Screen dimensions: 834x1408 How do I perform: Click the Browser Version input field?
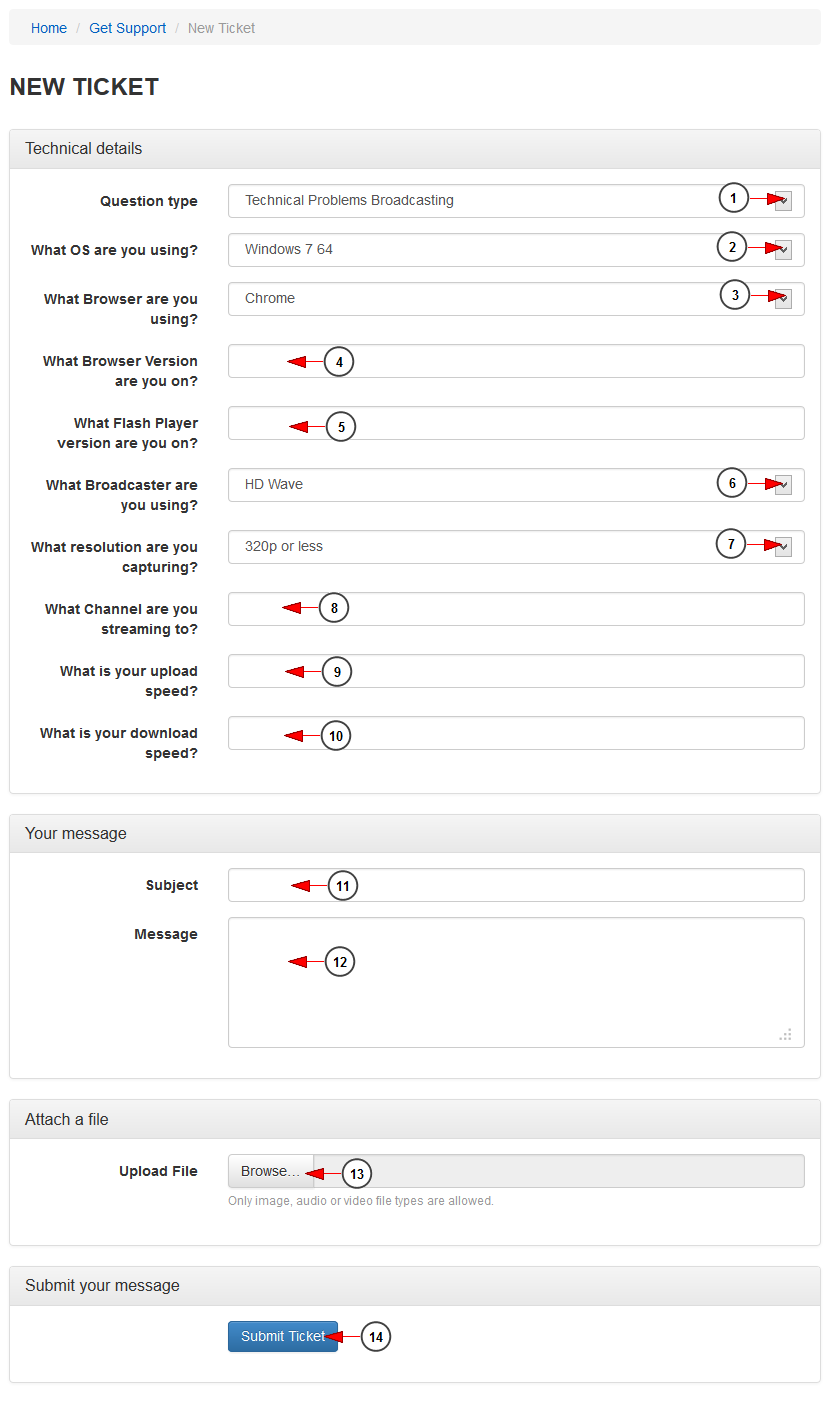pos(516,361)
